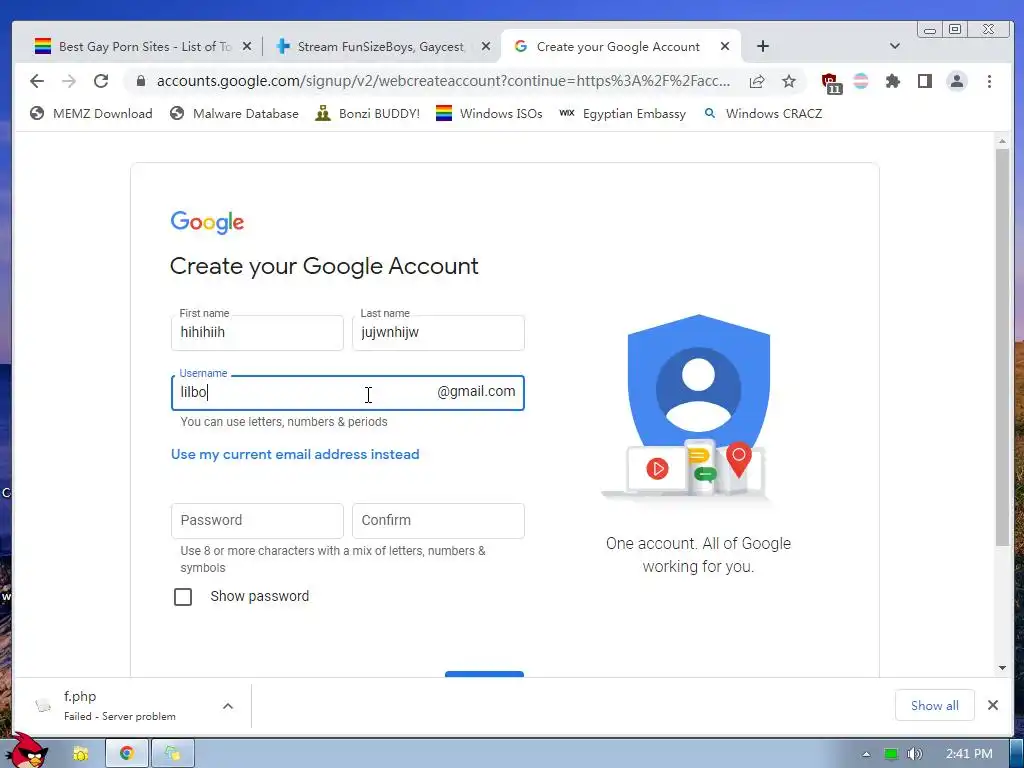Click the pink-blue striped extension icon
The image size is (1024, 768).
point(861,81)
